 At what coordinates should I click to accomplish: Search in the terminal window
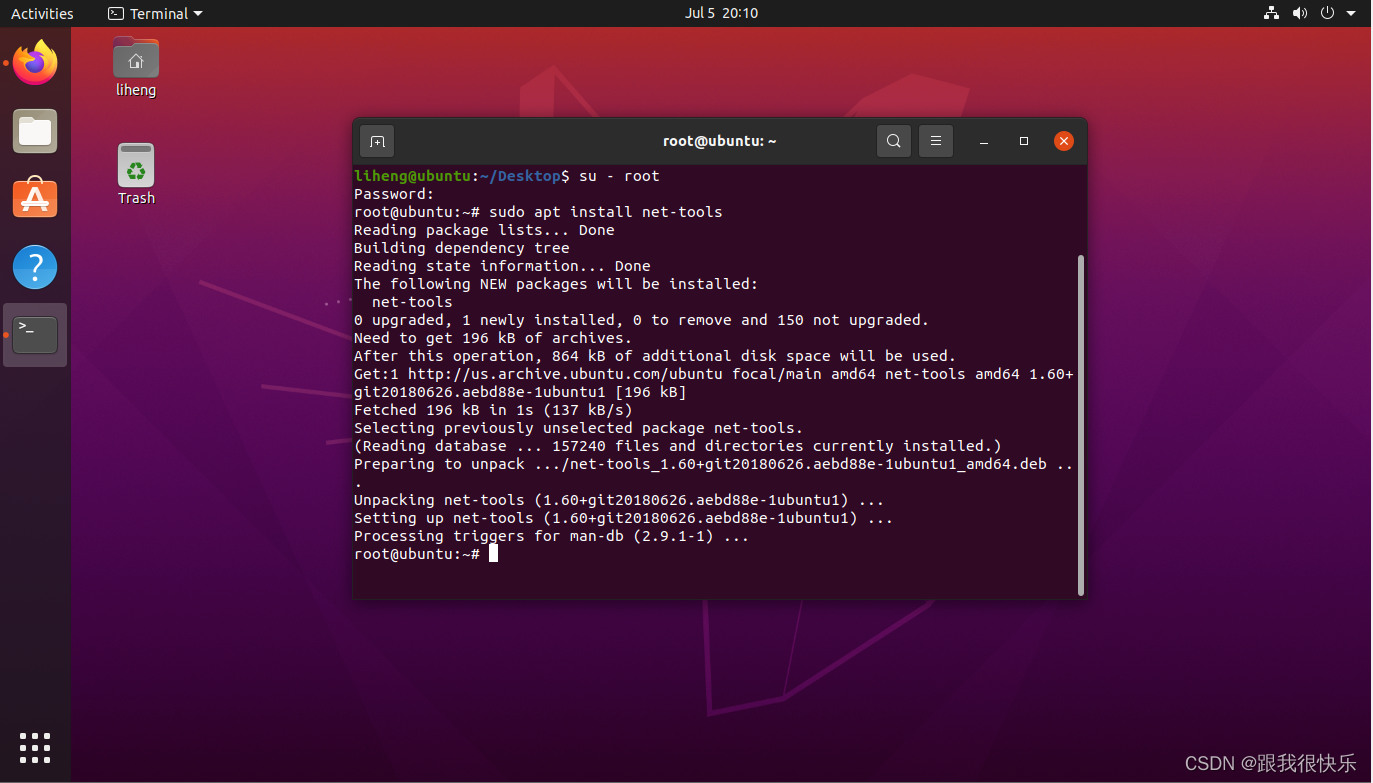894,141
